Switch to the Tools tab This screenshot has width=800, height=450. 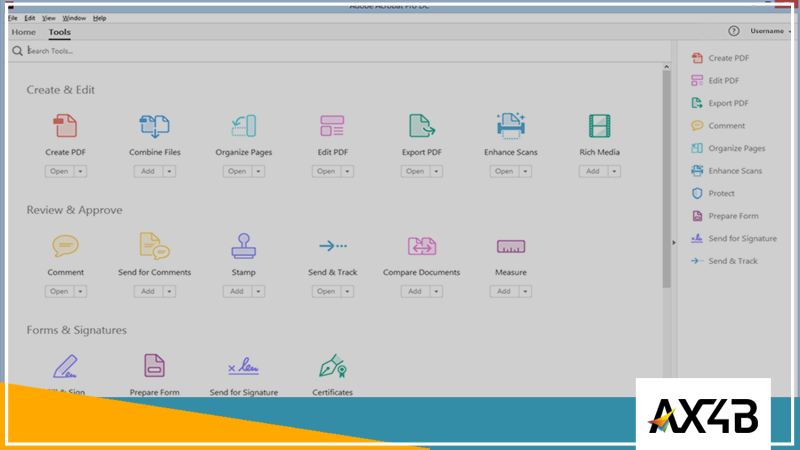(60, 32)
